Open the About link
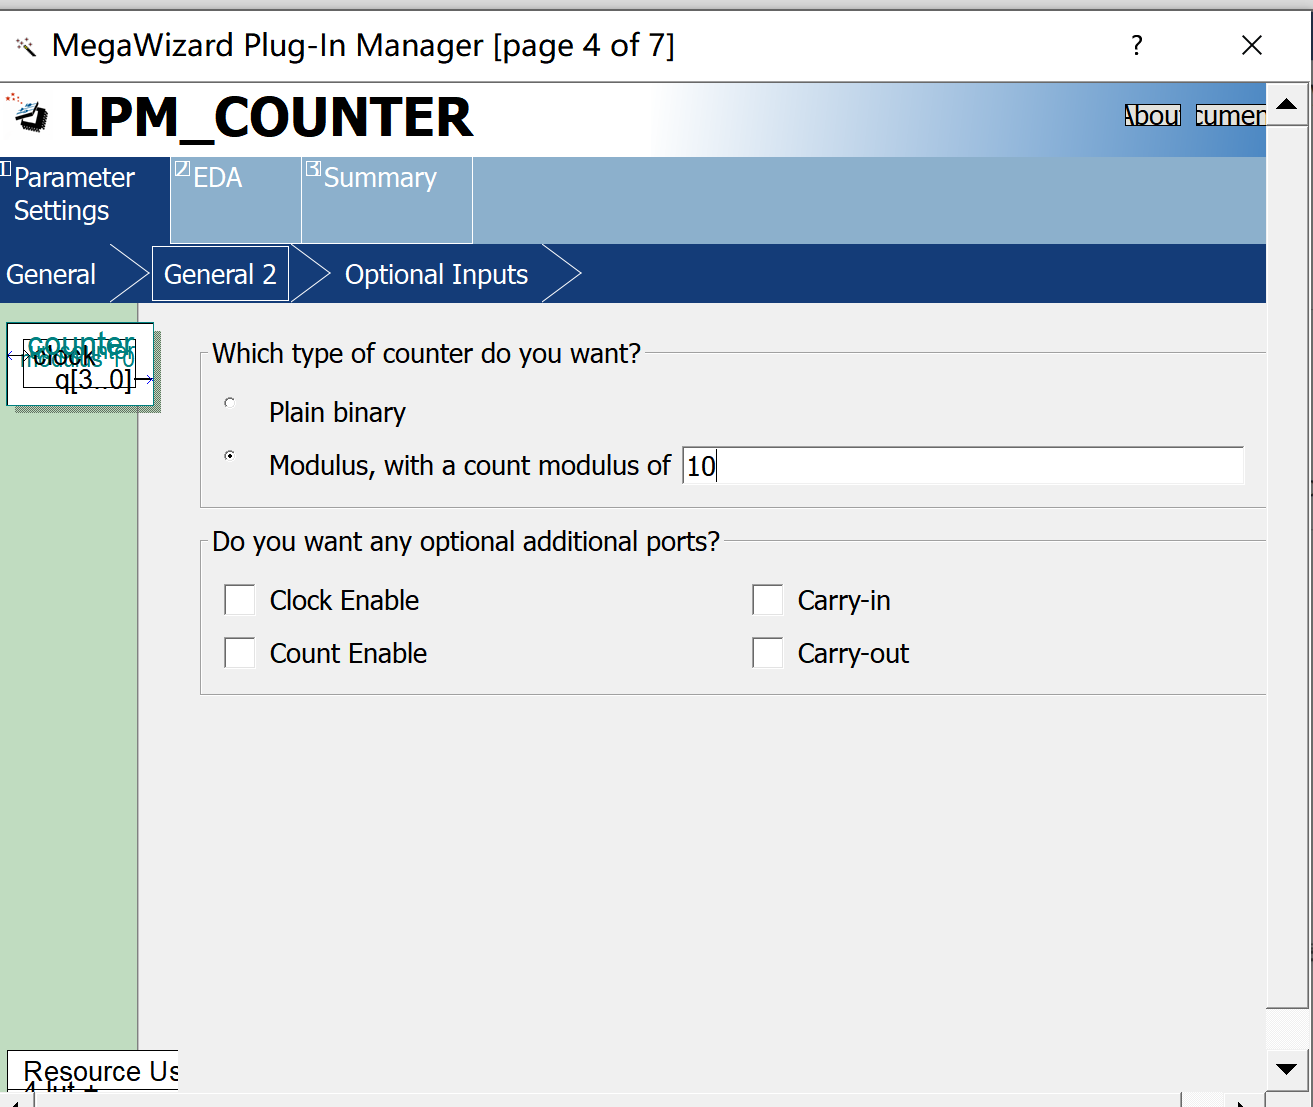 pyautogui.click(x=1152, y=116)
